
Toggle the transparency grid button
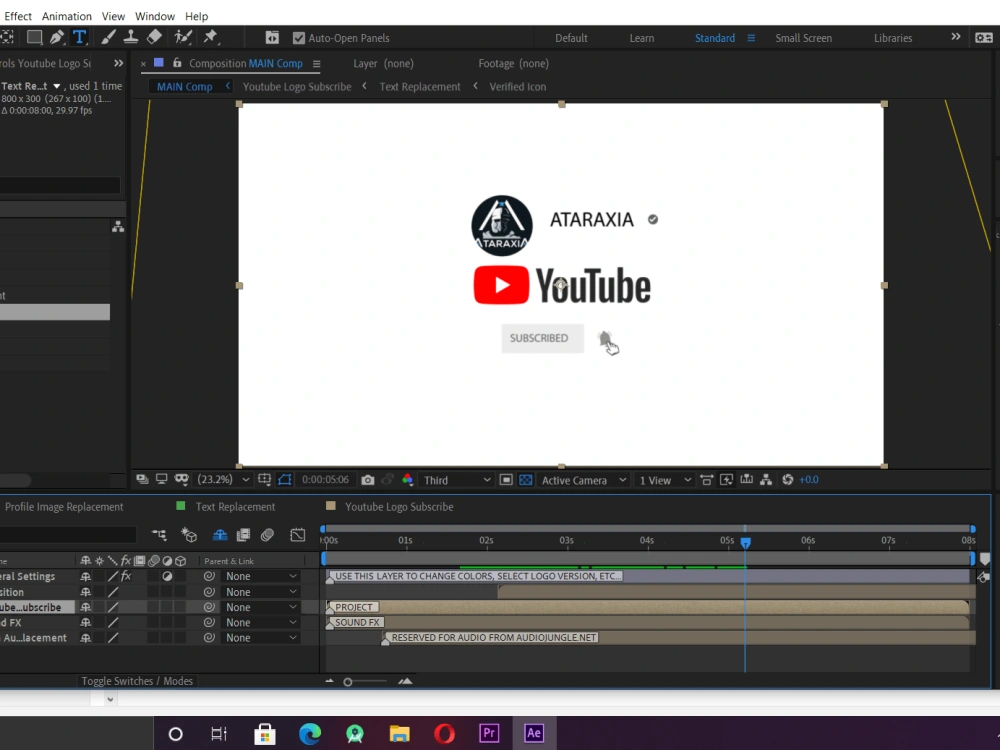[526, 480]
